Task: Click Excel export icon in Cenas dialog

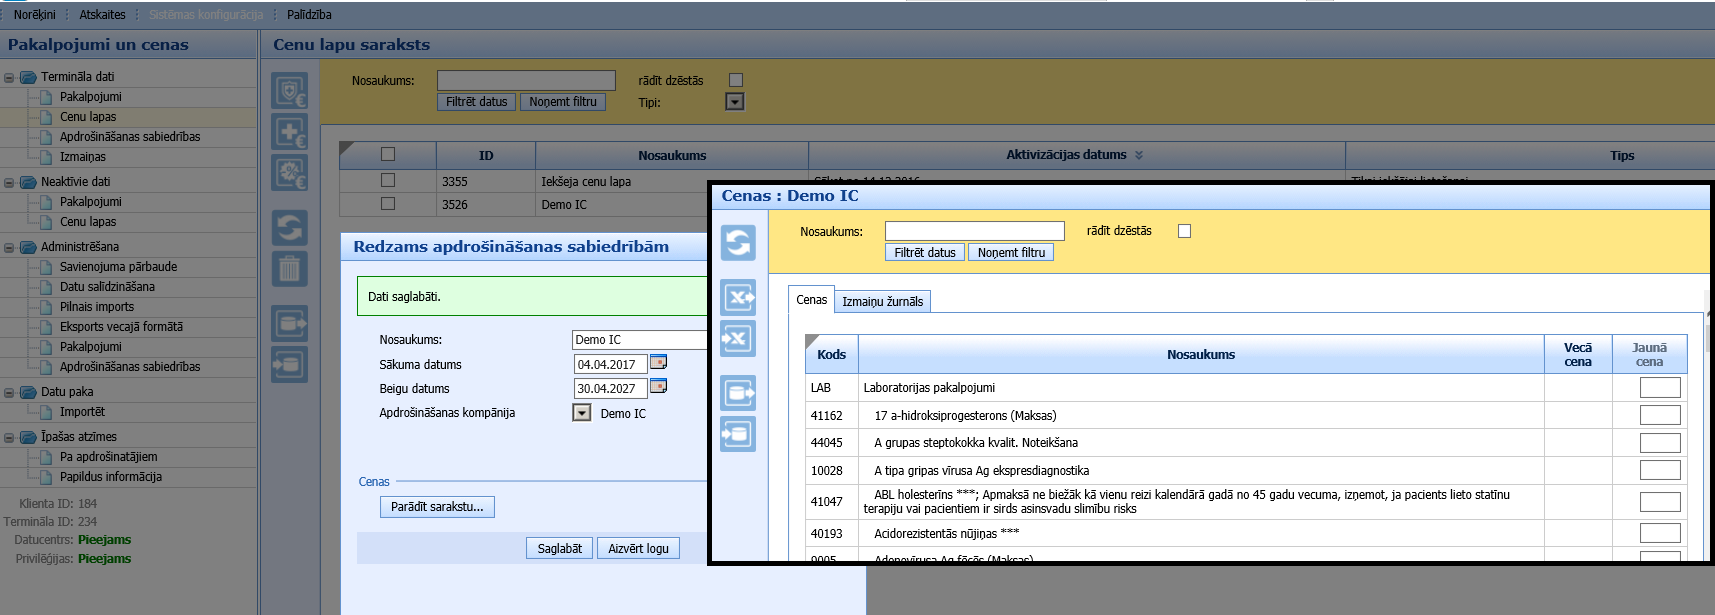Action: coord(738,297)
